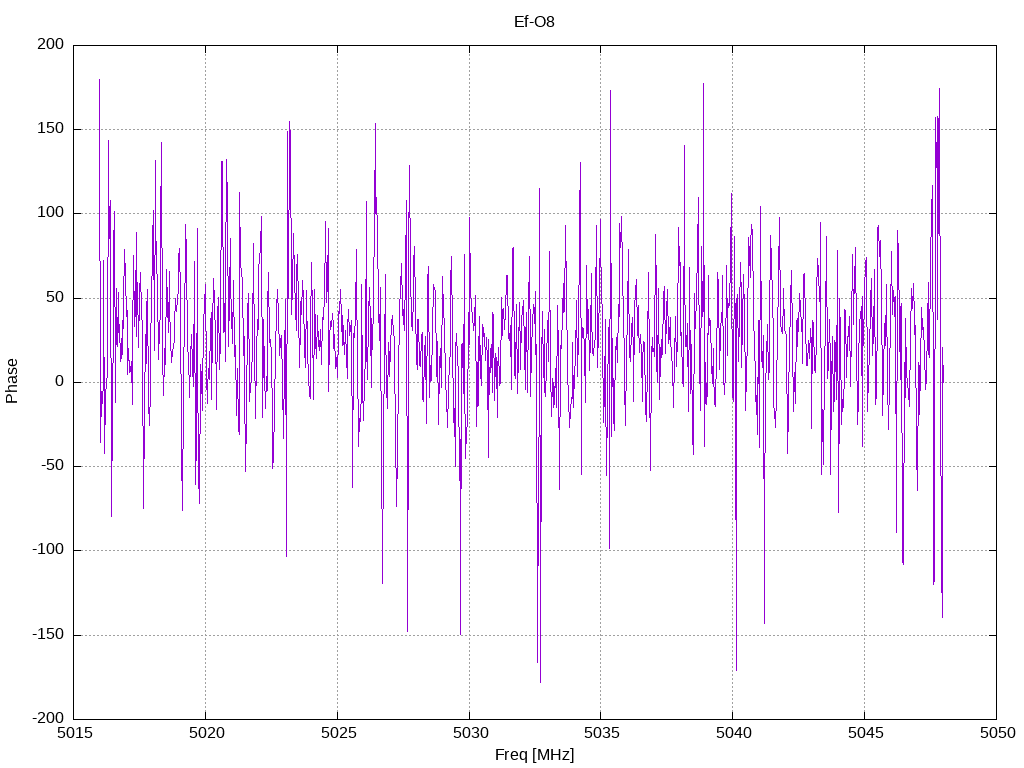Viewport: 1024px width, 768px height.
Task: Click x-axis tick label 5050
Action: click(x=997, y=733)
